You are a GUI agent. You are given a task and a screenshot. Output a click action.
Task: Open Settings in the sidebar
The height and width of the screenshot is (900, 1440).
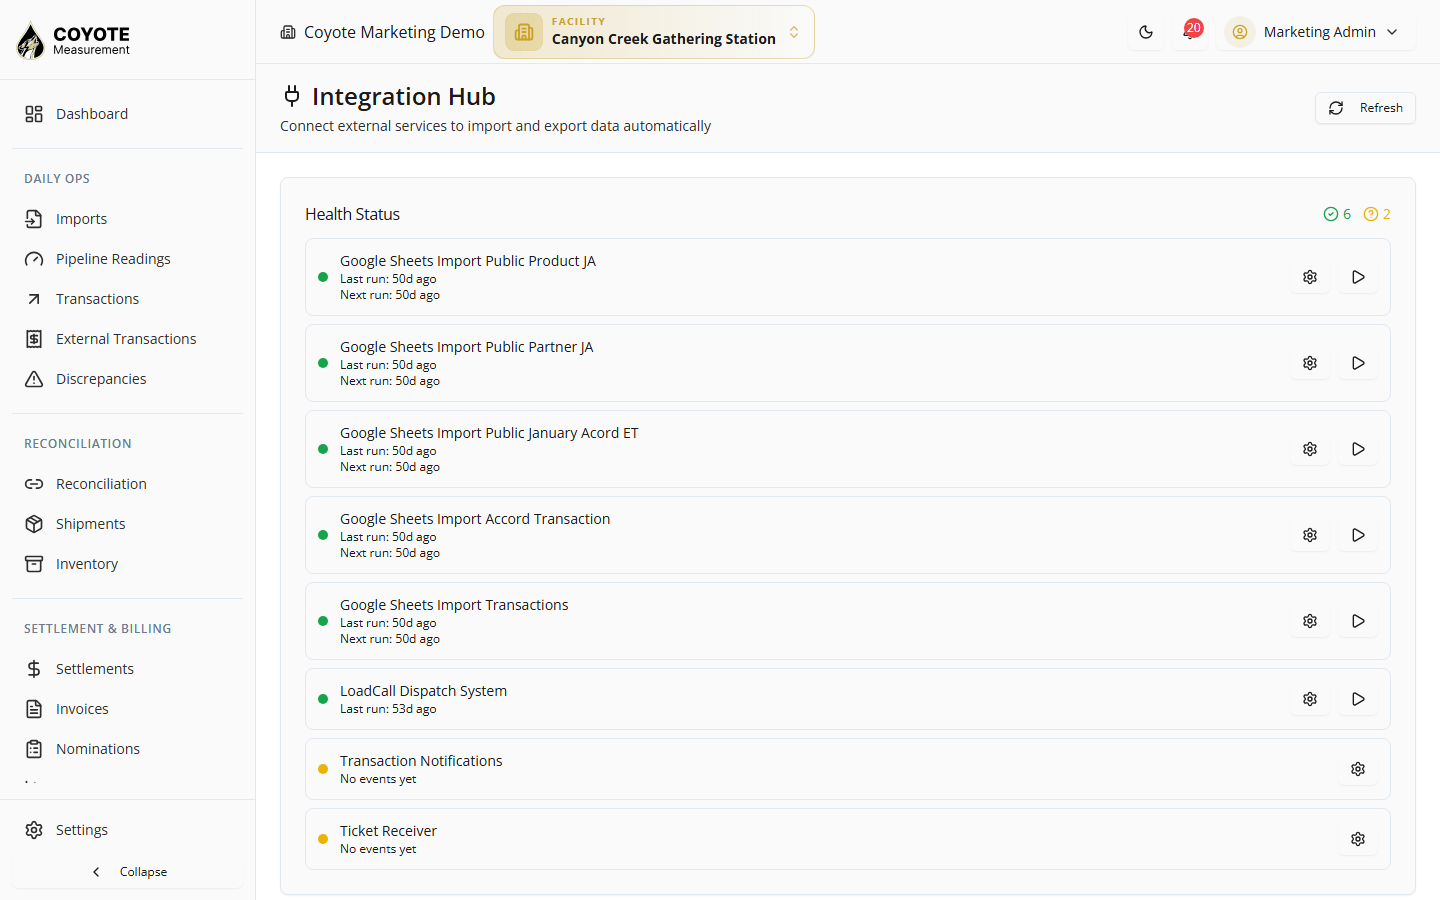pos(127,830)
